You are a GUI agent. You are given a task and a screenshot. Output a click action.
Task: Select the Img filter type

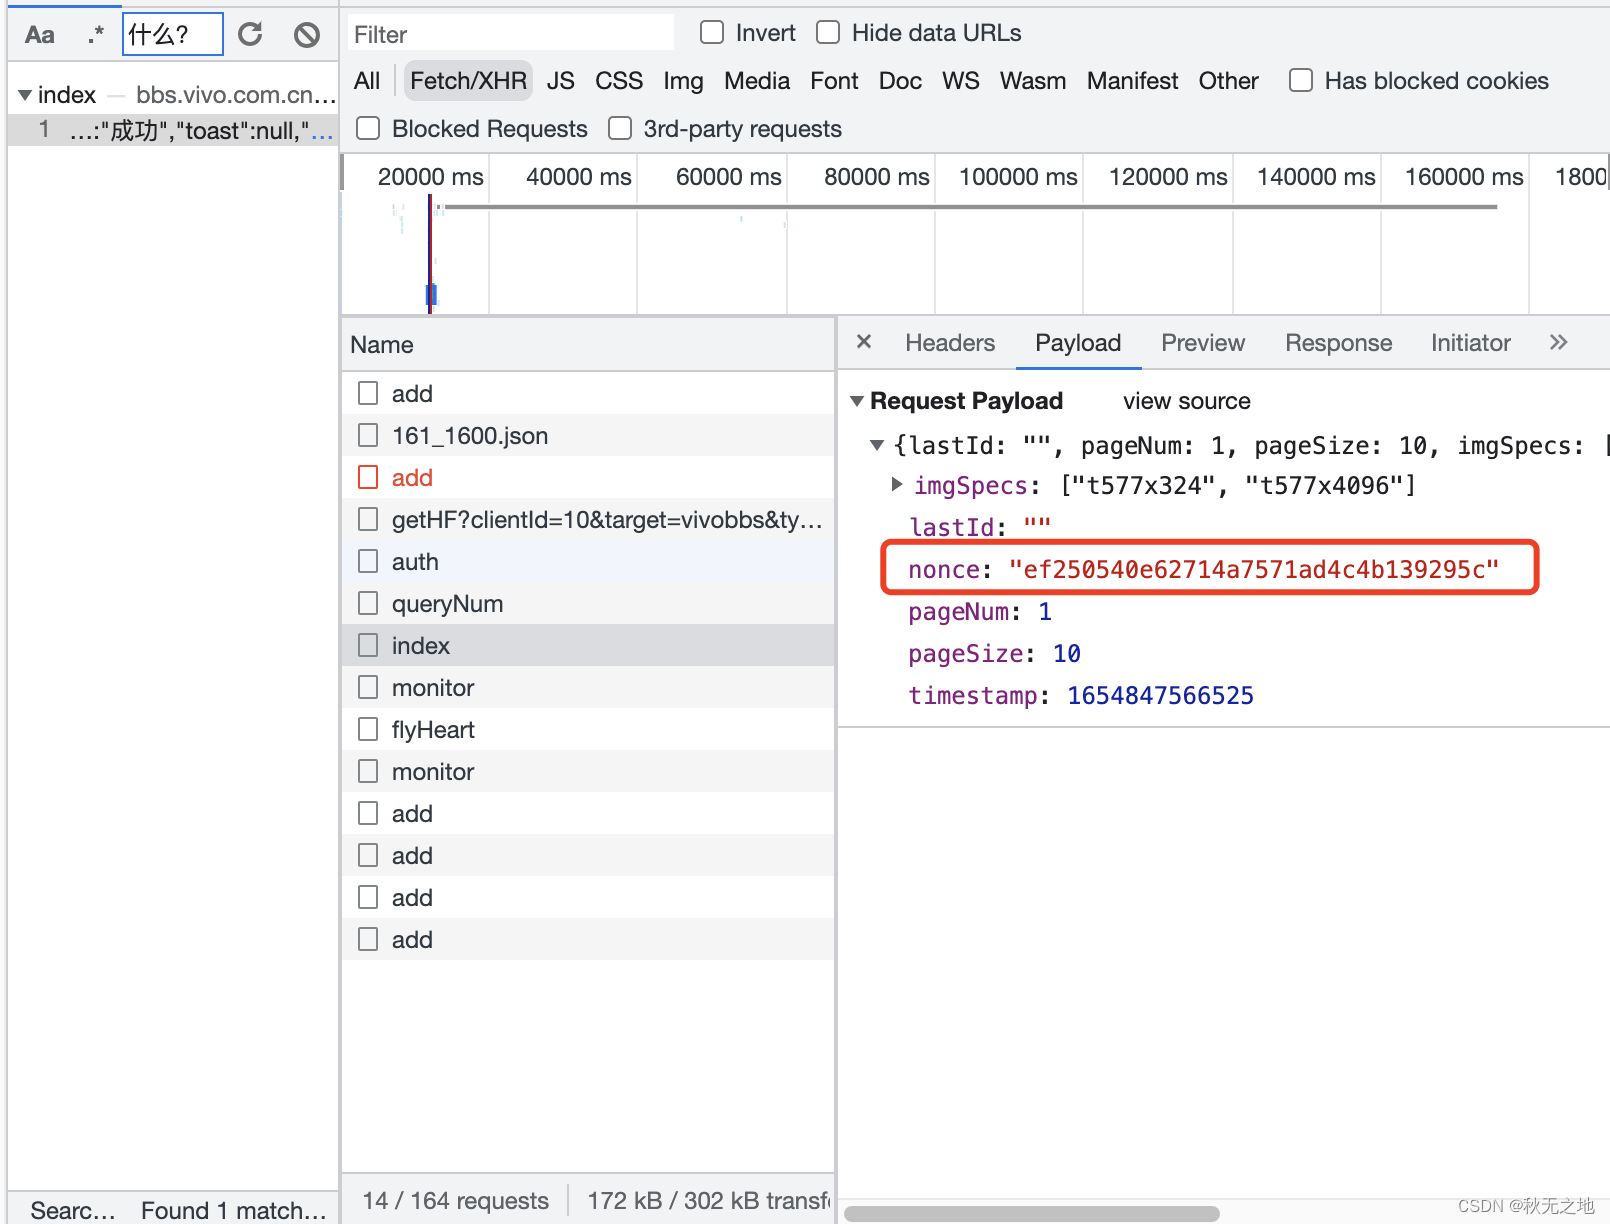click(683, 81)
